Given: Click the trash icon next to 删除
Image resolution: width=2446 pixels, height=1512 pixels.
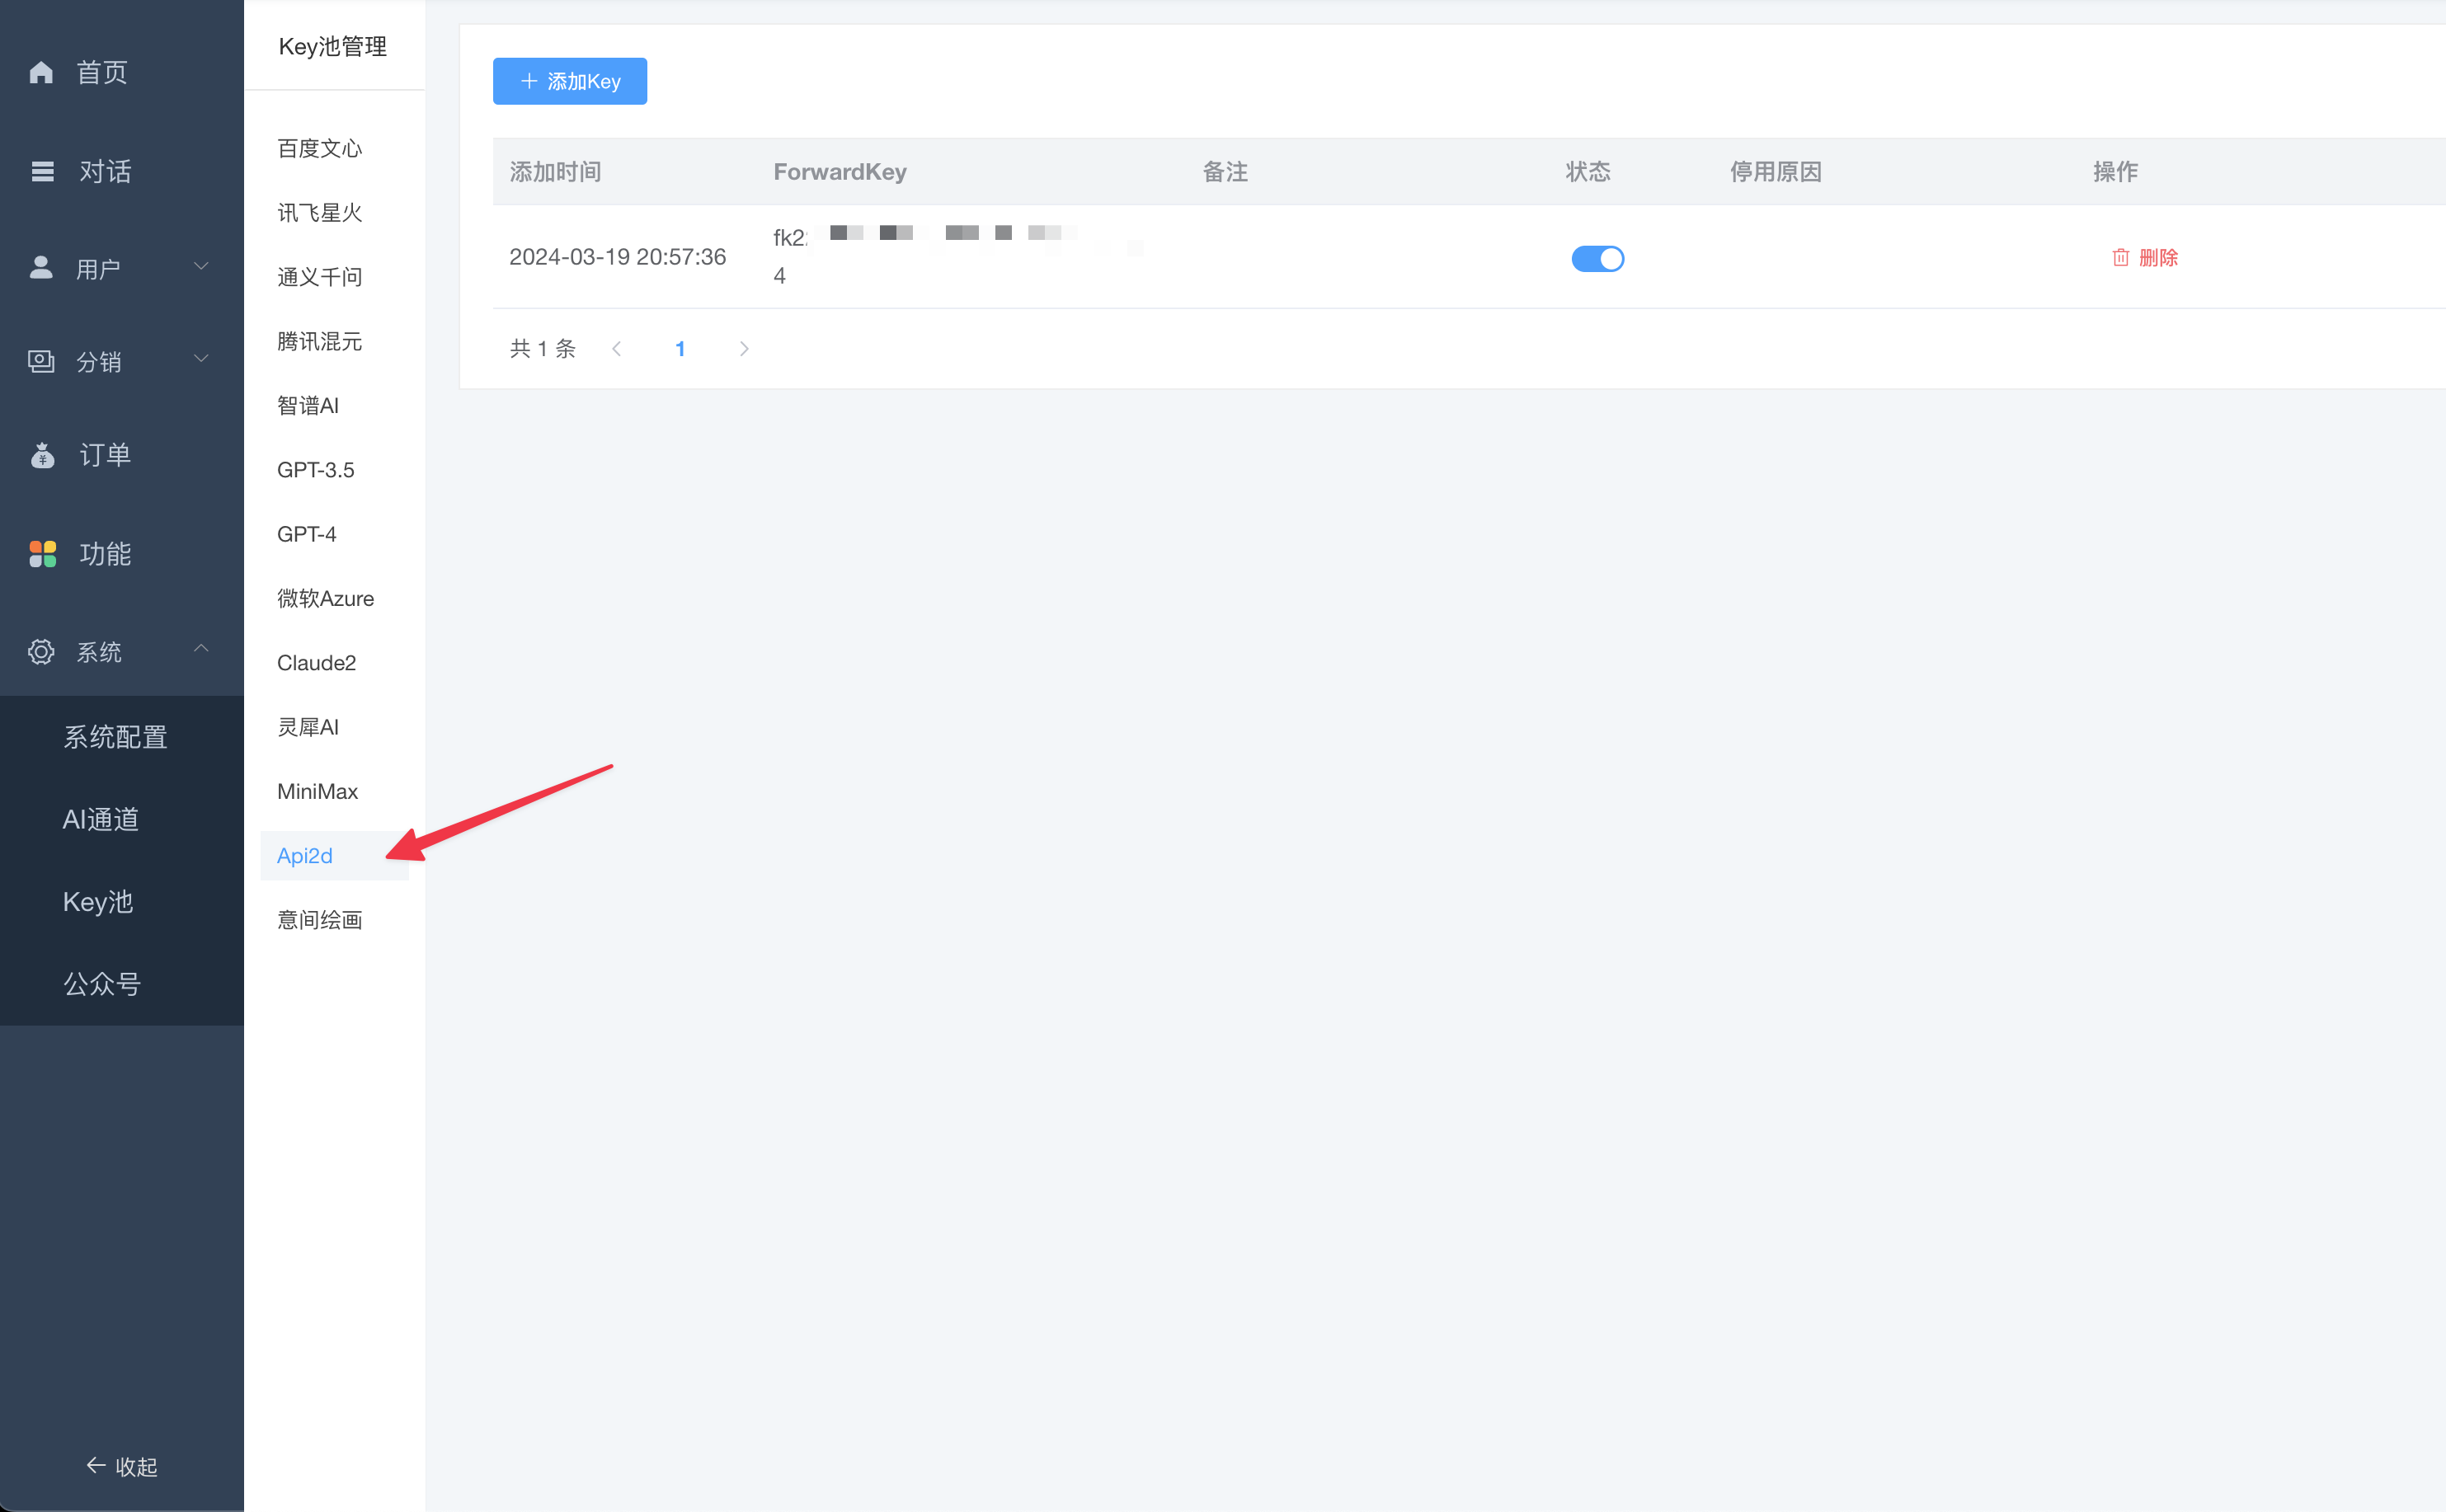Looking at the screenshot, I should pyautogui.click(x=2120, y=258).
